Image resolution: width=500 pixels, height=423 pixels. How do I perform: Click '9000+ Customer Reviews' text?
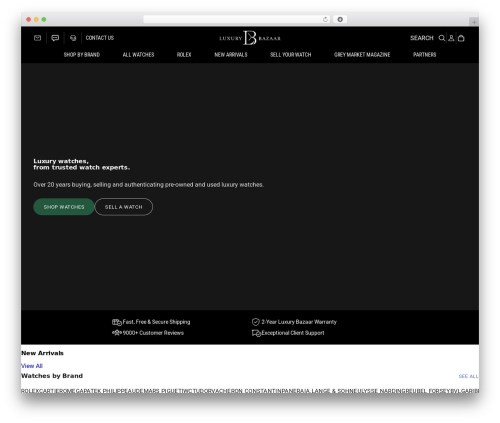point(153,333)
